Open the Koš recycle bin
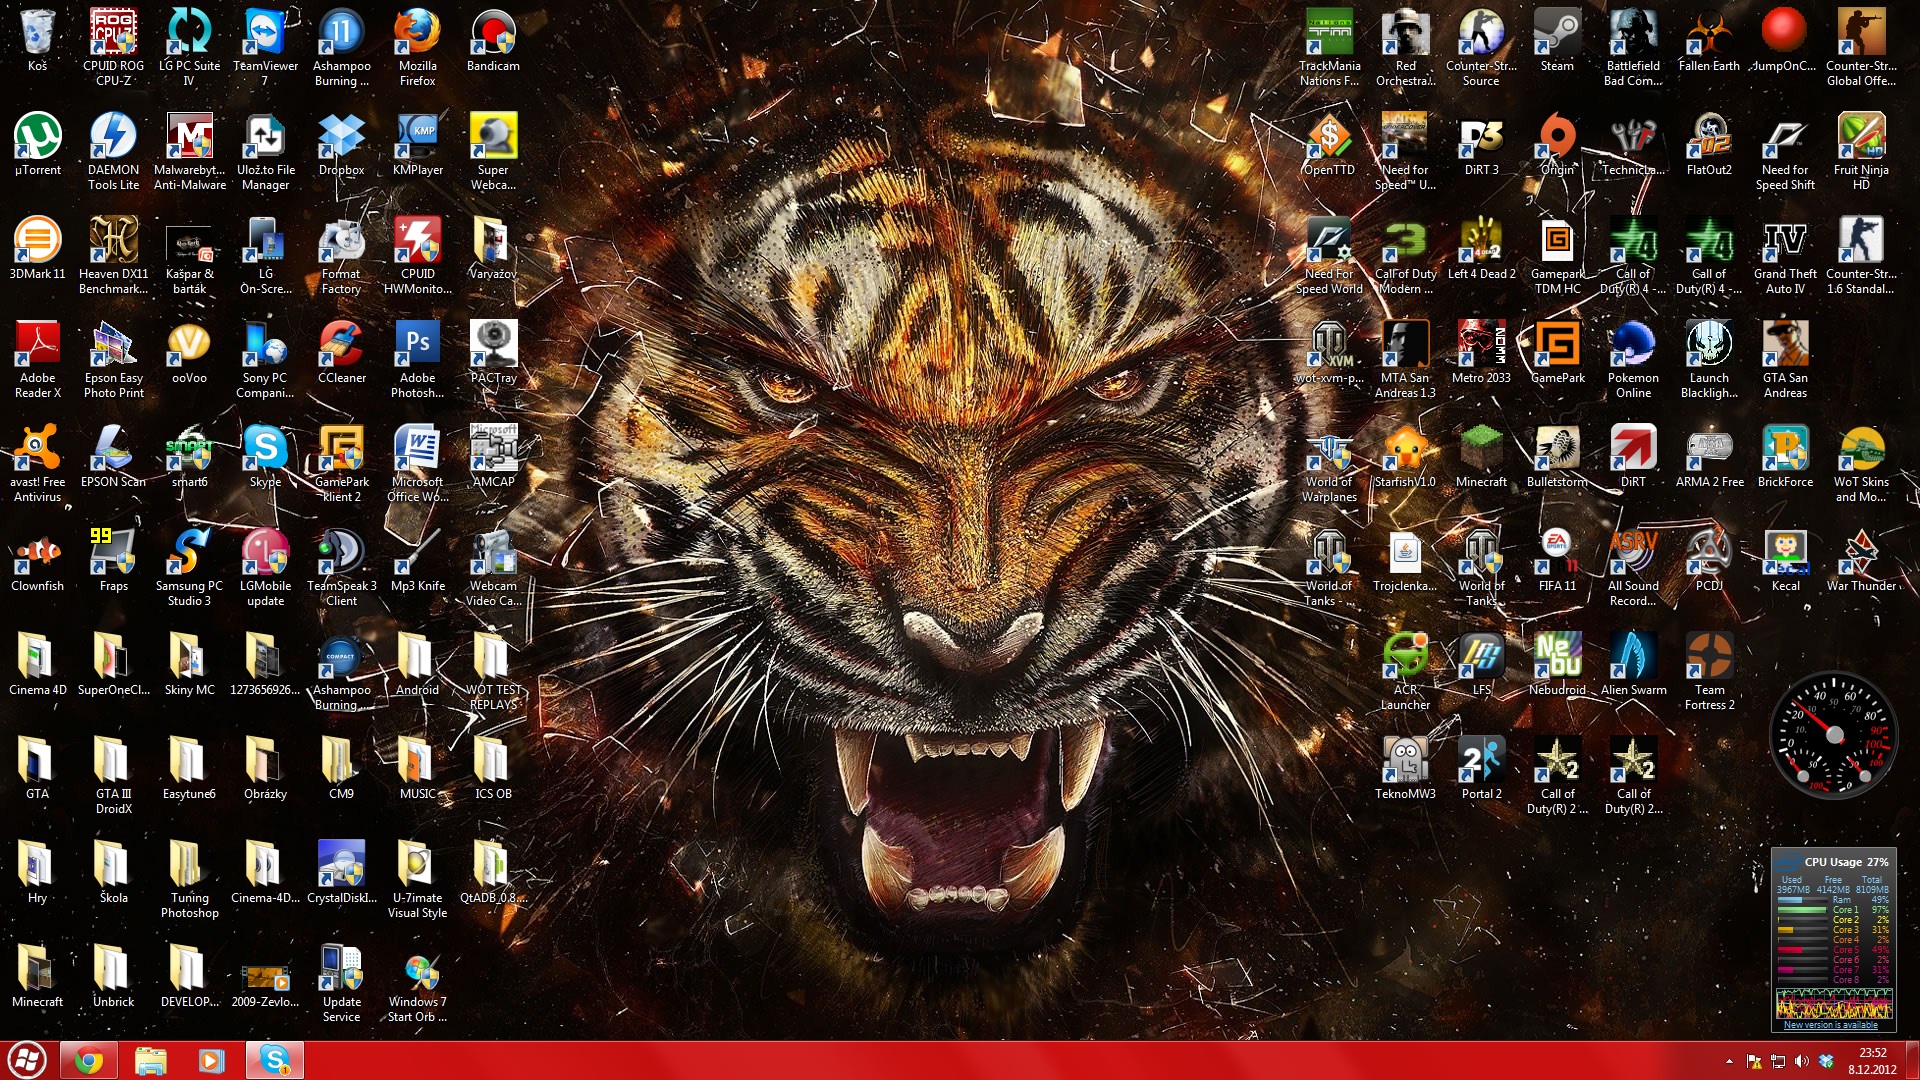This screenshot has width=1920, height=1080. coord(37,34)
